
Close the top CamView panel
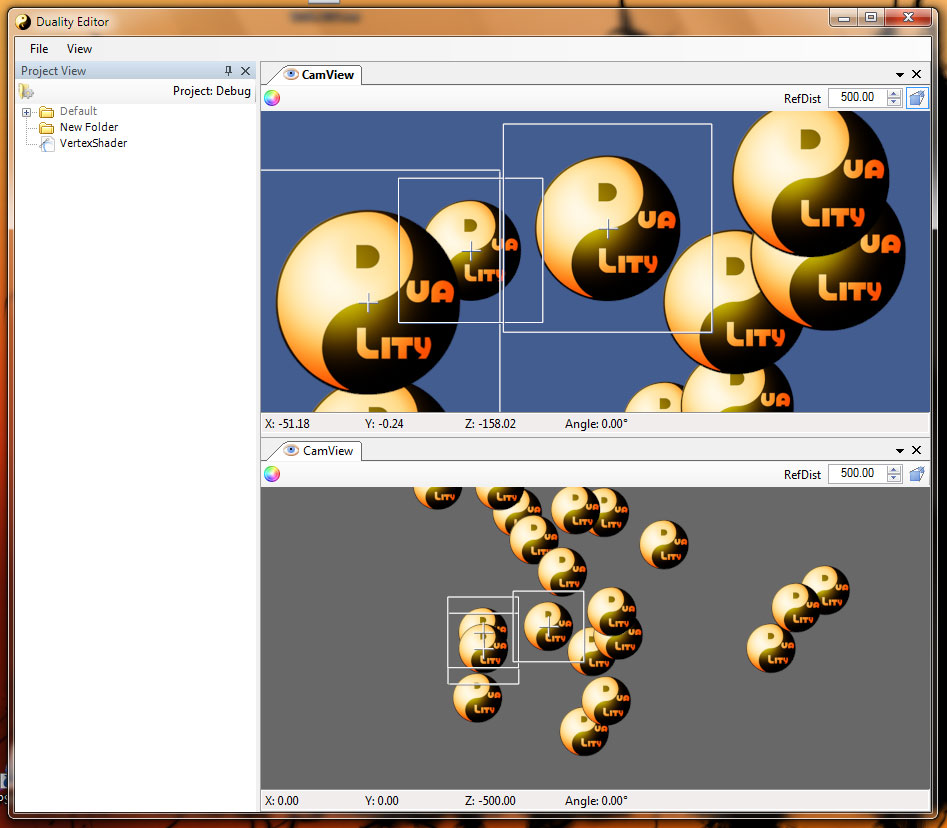[x=916, y=74]
